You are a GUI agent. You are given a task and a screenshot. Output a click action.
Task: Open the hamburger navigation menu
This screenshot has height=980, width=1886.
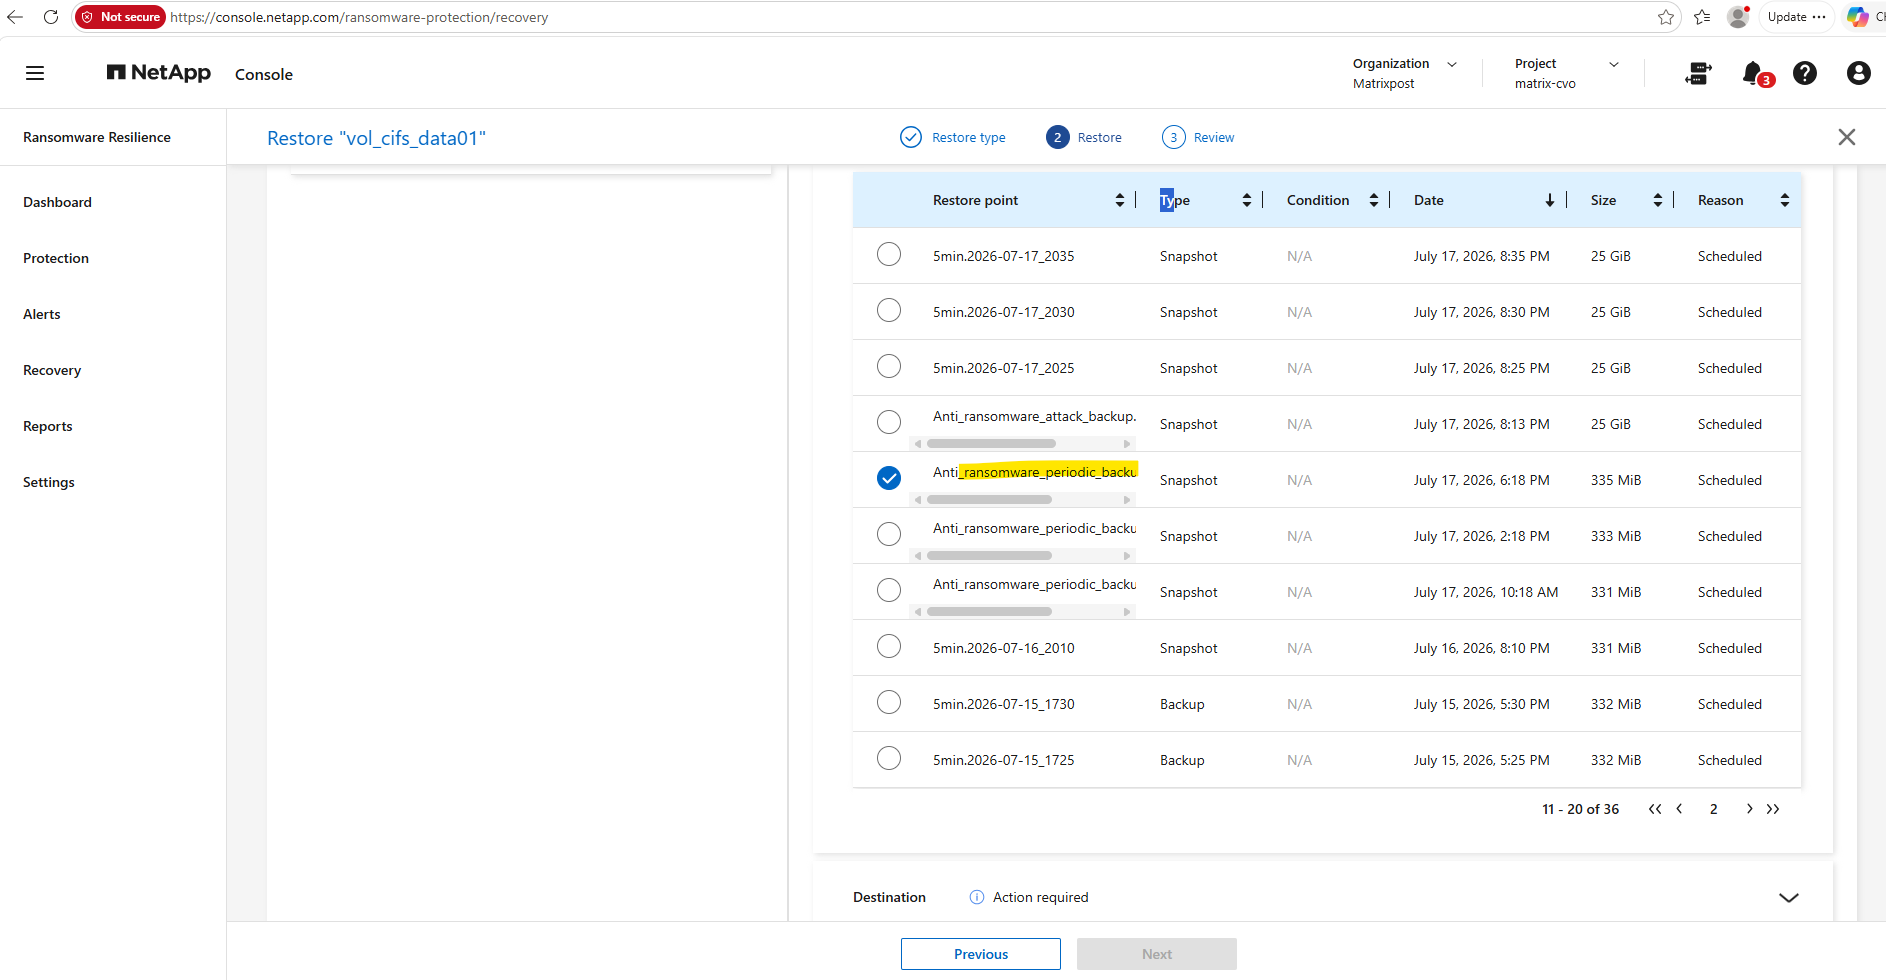click(x=35, y=73)
